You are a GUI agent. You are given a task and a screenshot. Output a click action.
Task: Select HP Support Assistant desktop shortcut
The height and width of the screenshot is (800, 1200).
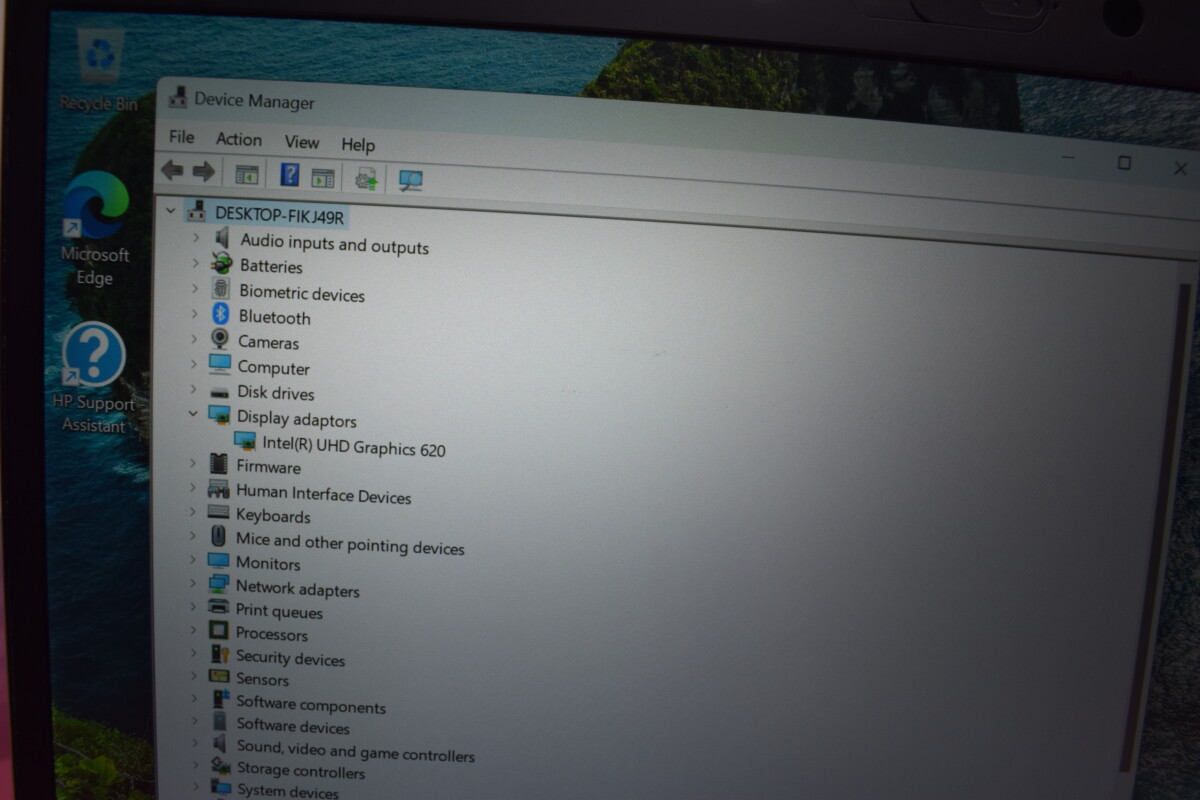94,379
